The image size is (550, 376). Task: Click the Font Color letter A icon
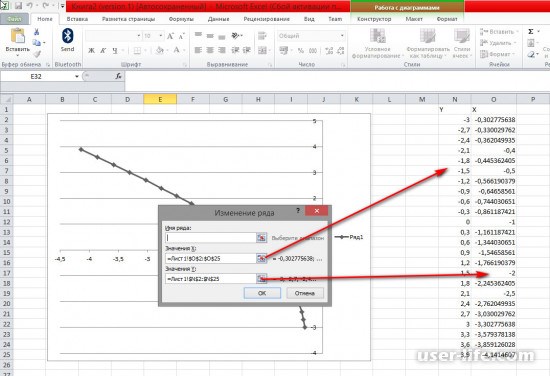coord(176,51)
